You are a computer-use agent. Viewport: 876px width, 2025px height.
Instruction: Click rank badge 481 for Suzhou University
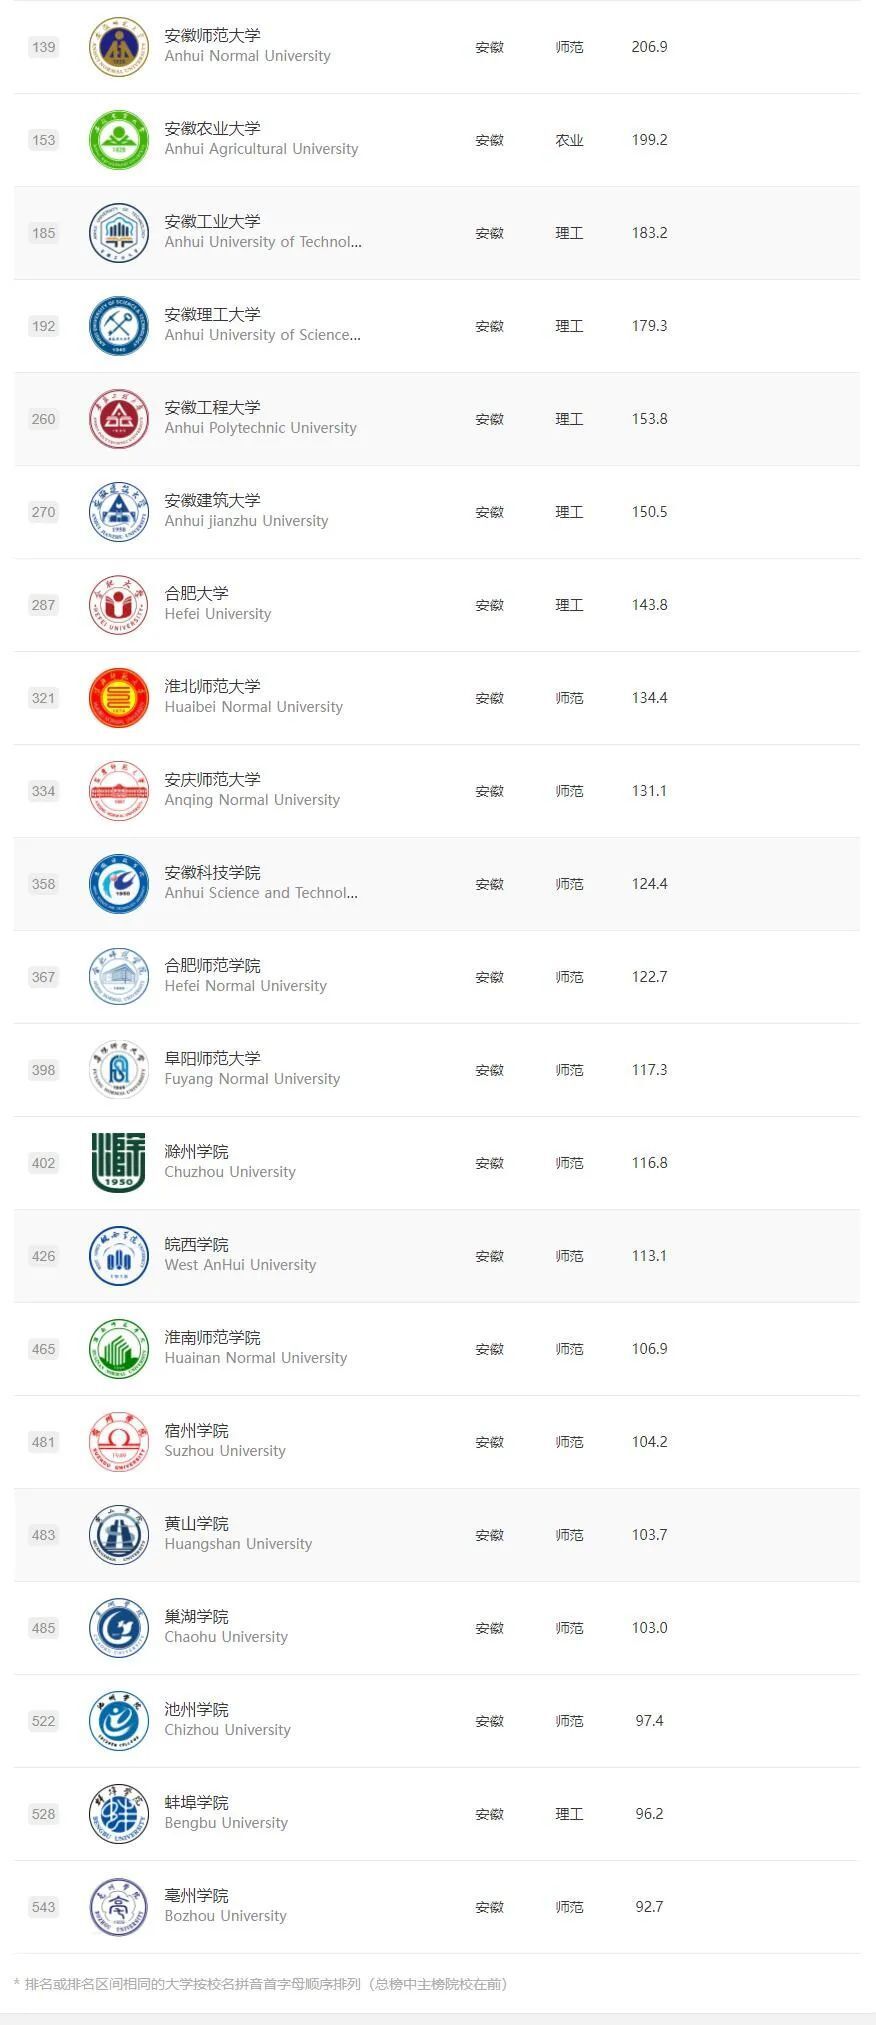tap(44, 1442)
